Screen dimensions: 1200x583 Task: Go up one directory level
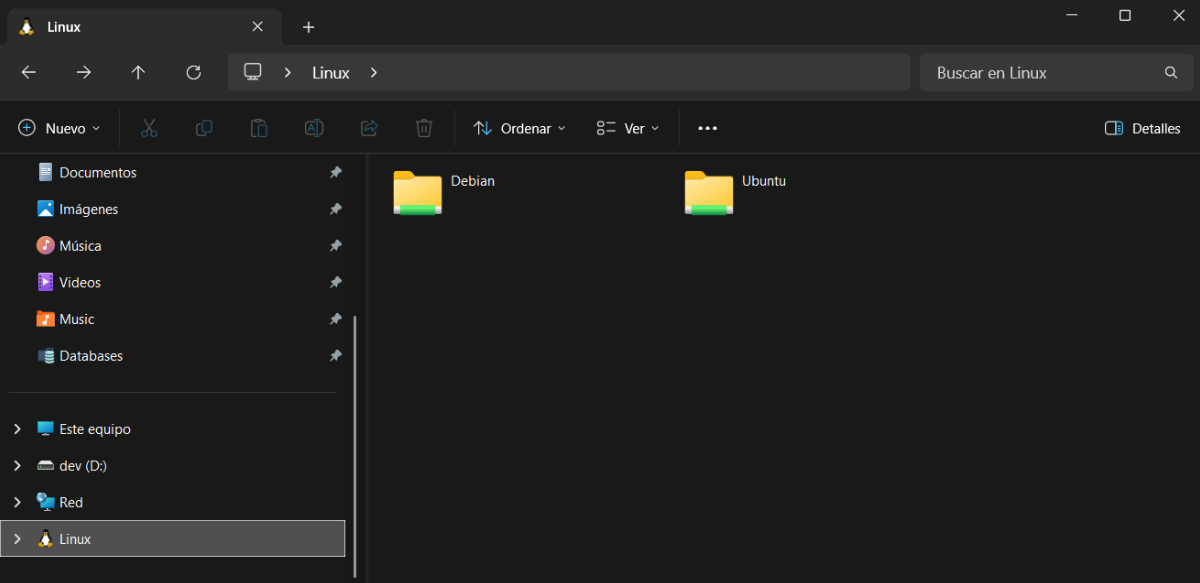tap(139, 72)
